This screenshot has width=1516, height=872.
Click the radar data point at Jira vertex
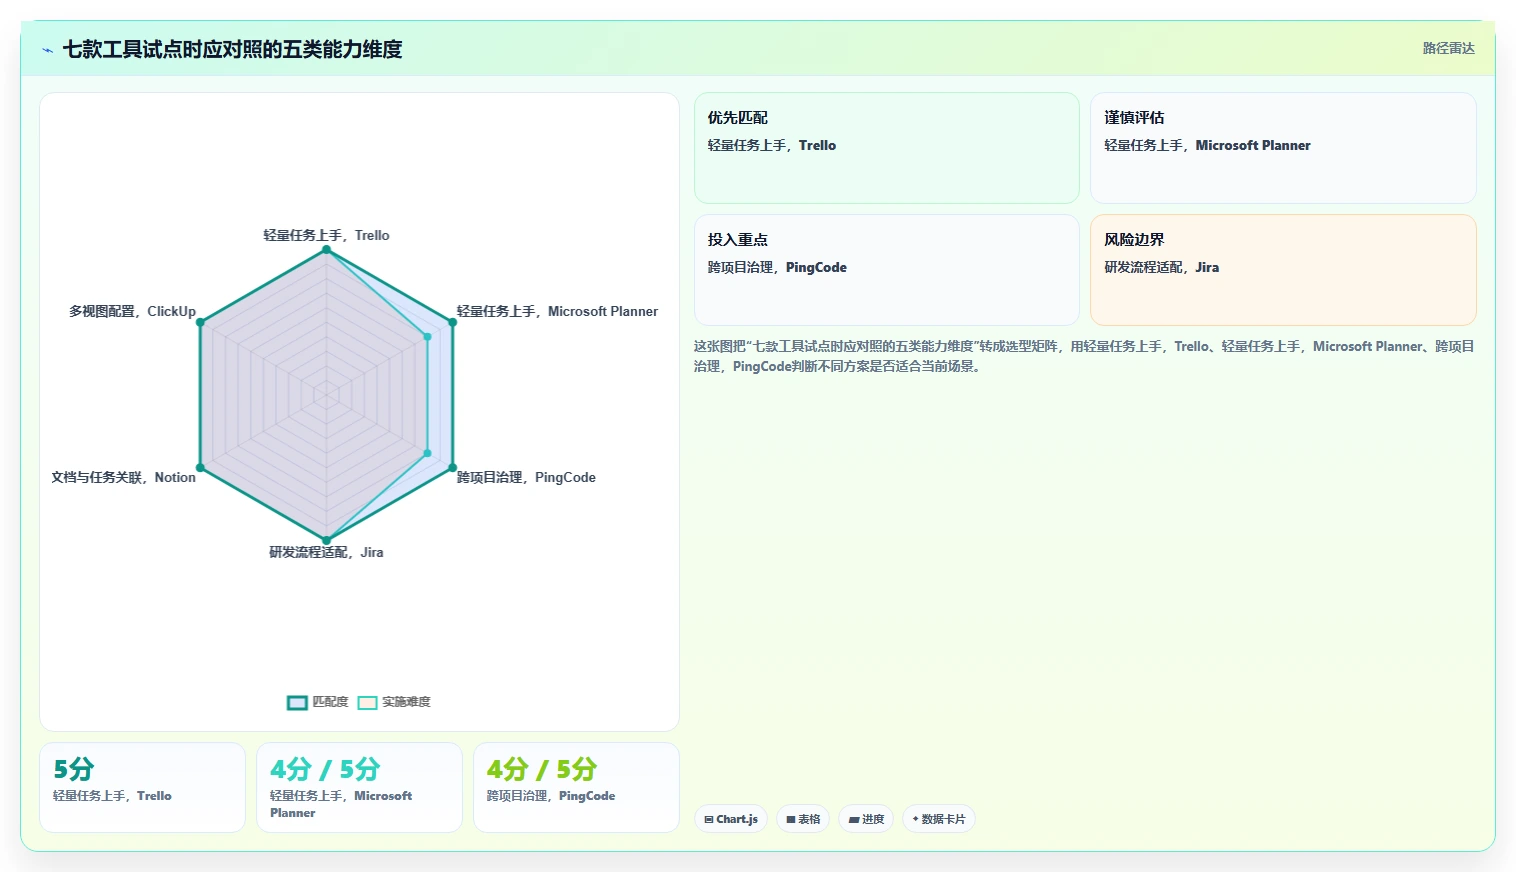[326, 540]
